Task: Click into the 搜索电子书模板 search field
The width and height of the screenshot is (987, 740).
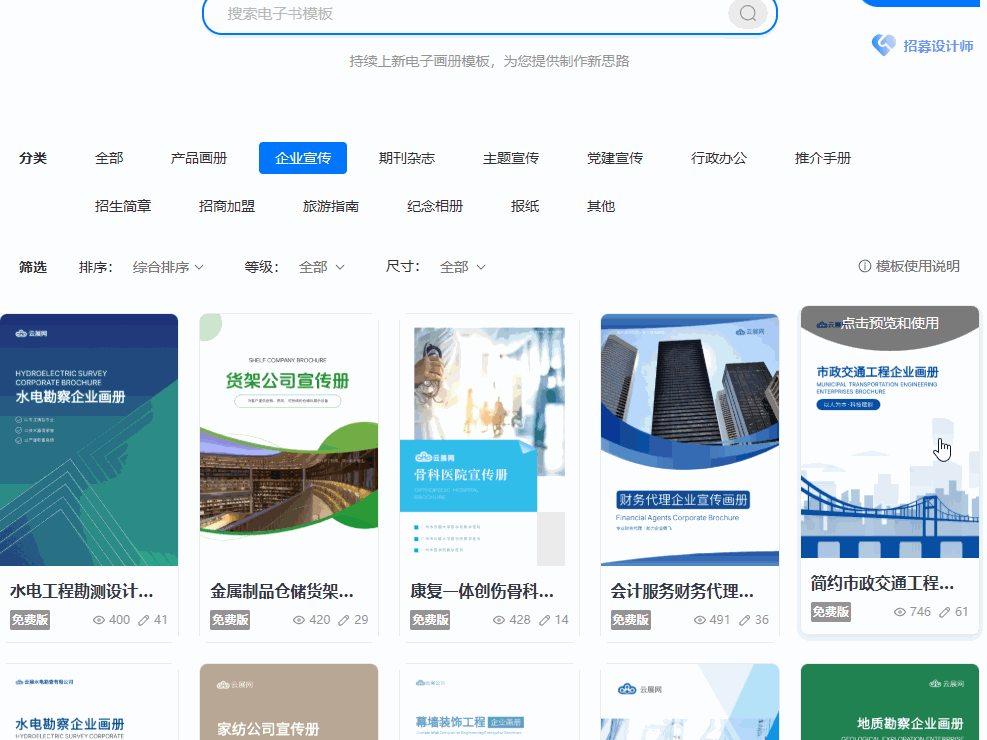Action: click(x=466, y=13)
